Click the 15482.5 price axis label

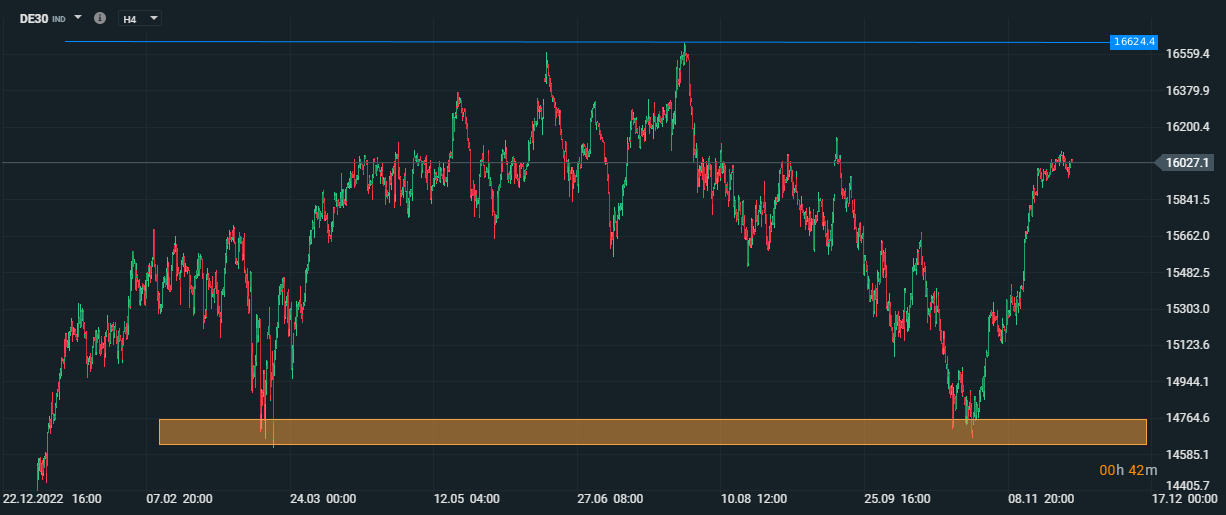point(1189,272)
